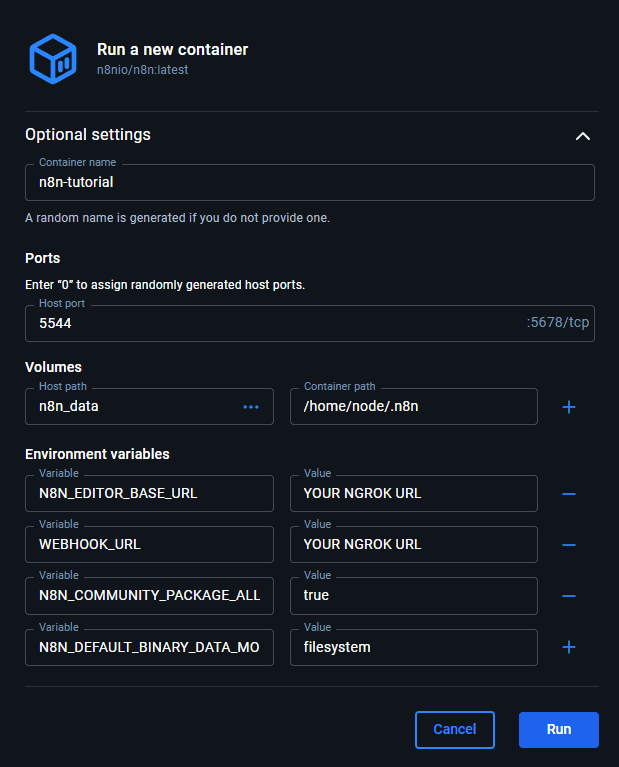Edit the value for N8N_EDITOR_BASE_URL
This screenshot has height=767, width=619.
click(413, 494)
